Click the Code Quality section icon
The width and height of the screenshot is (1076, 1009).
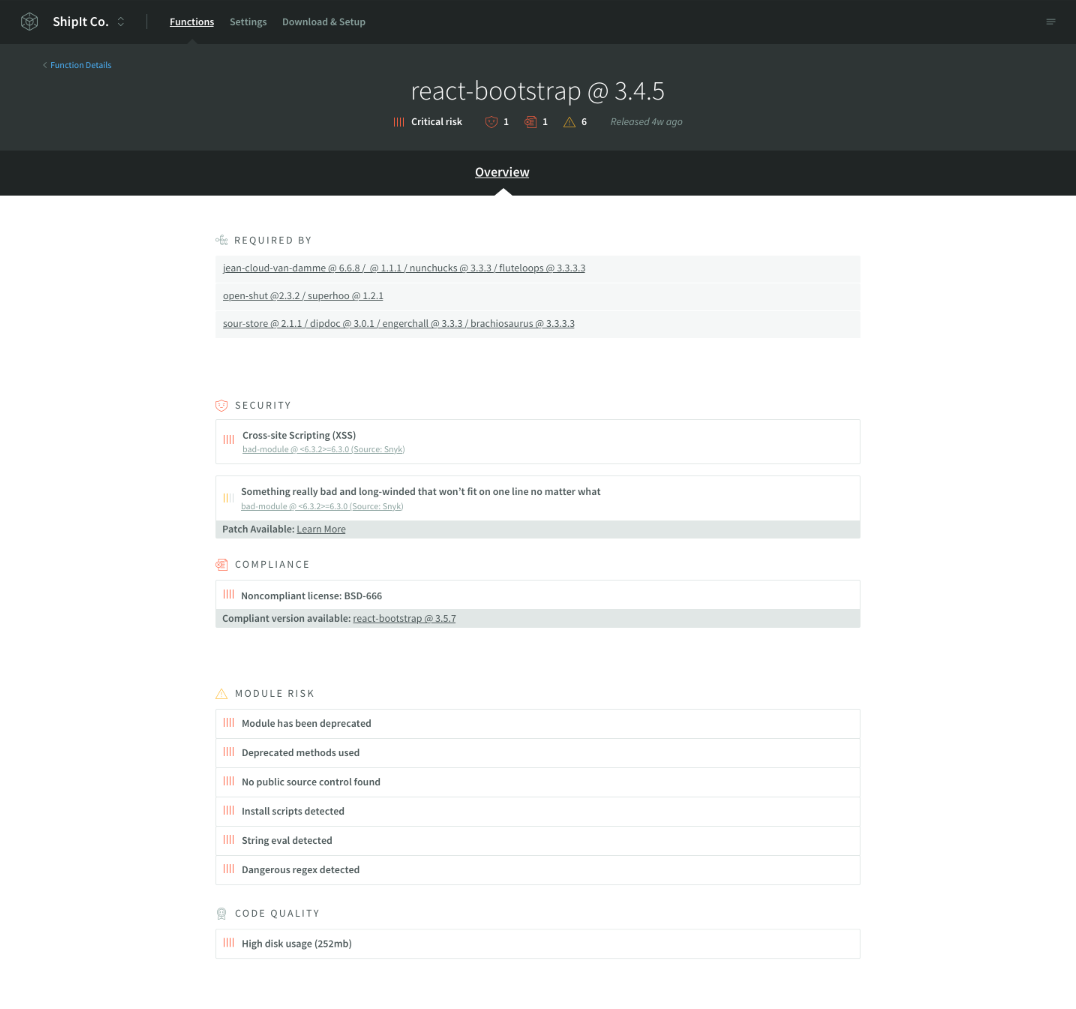tap(221, 913)
